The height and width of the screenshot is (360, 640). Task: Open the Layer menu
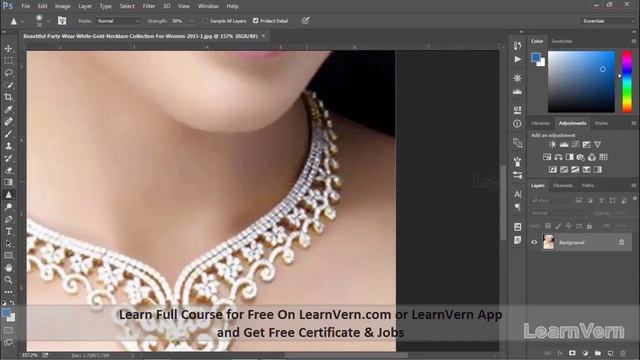[85, 6]
